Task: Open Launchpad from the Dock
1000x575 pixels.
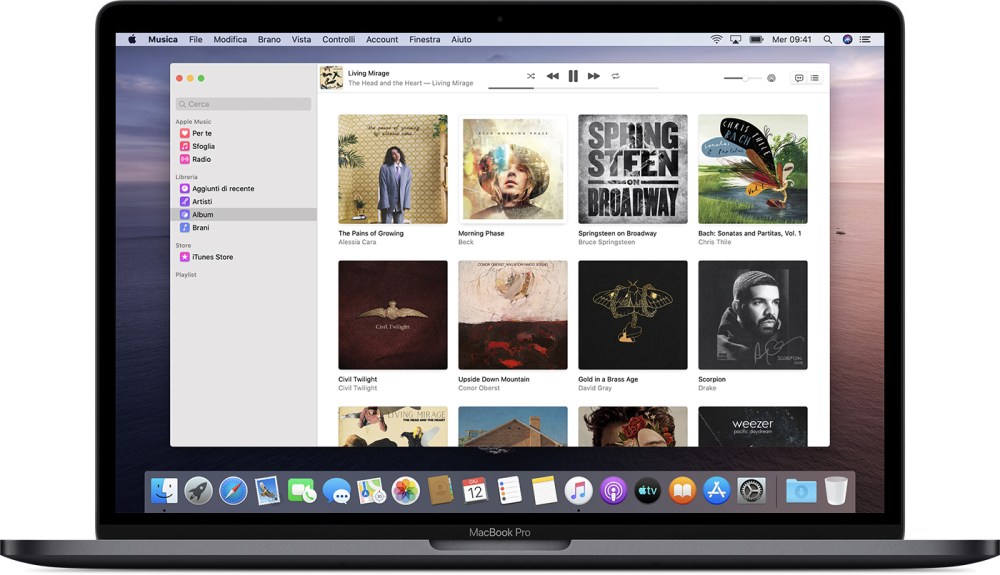Action: pos(198,491)
